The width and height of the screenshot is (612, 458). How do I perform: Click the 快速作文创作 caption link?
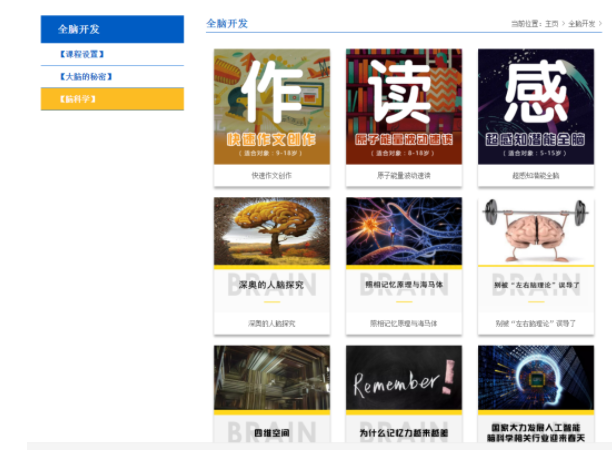click(271, 175)
